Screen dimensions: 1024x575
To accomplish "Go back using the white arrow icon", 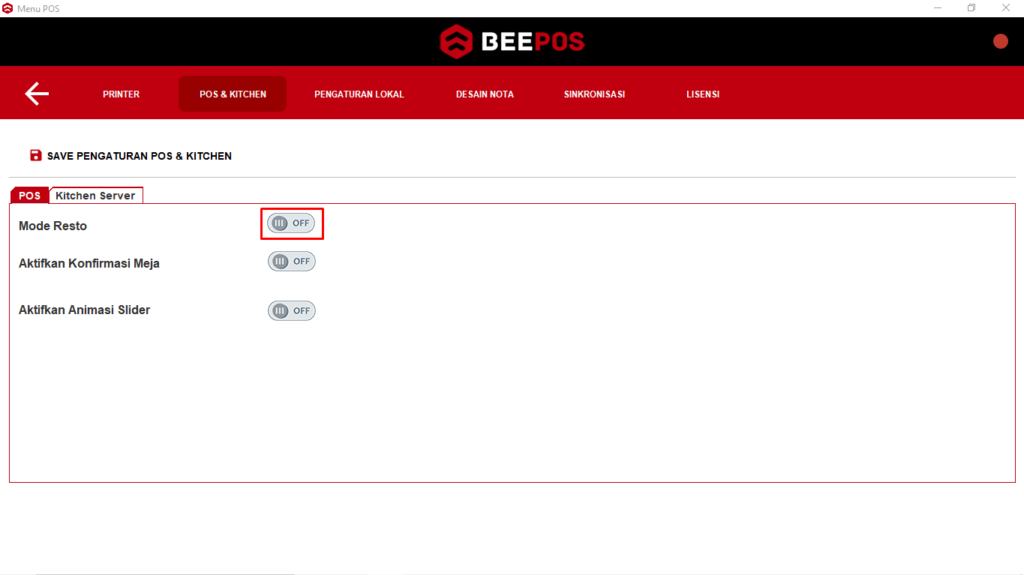I will click(x=37, y=93).
